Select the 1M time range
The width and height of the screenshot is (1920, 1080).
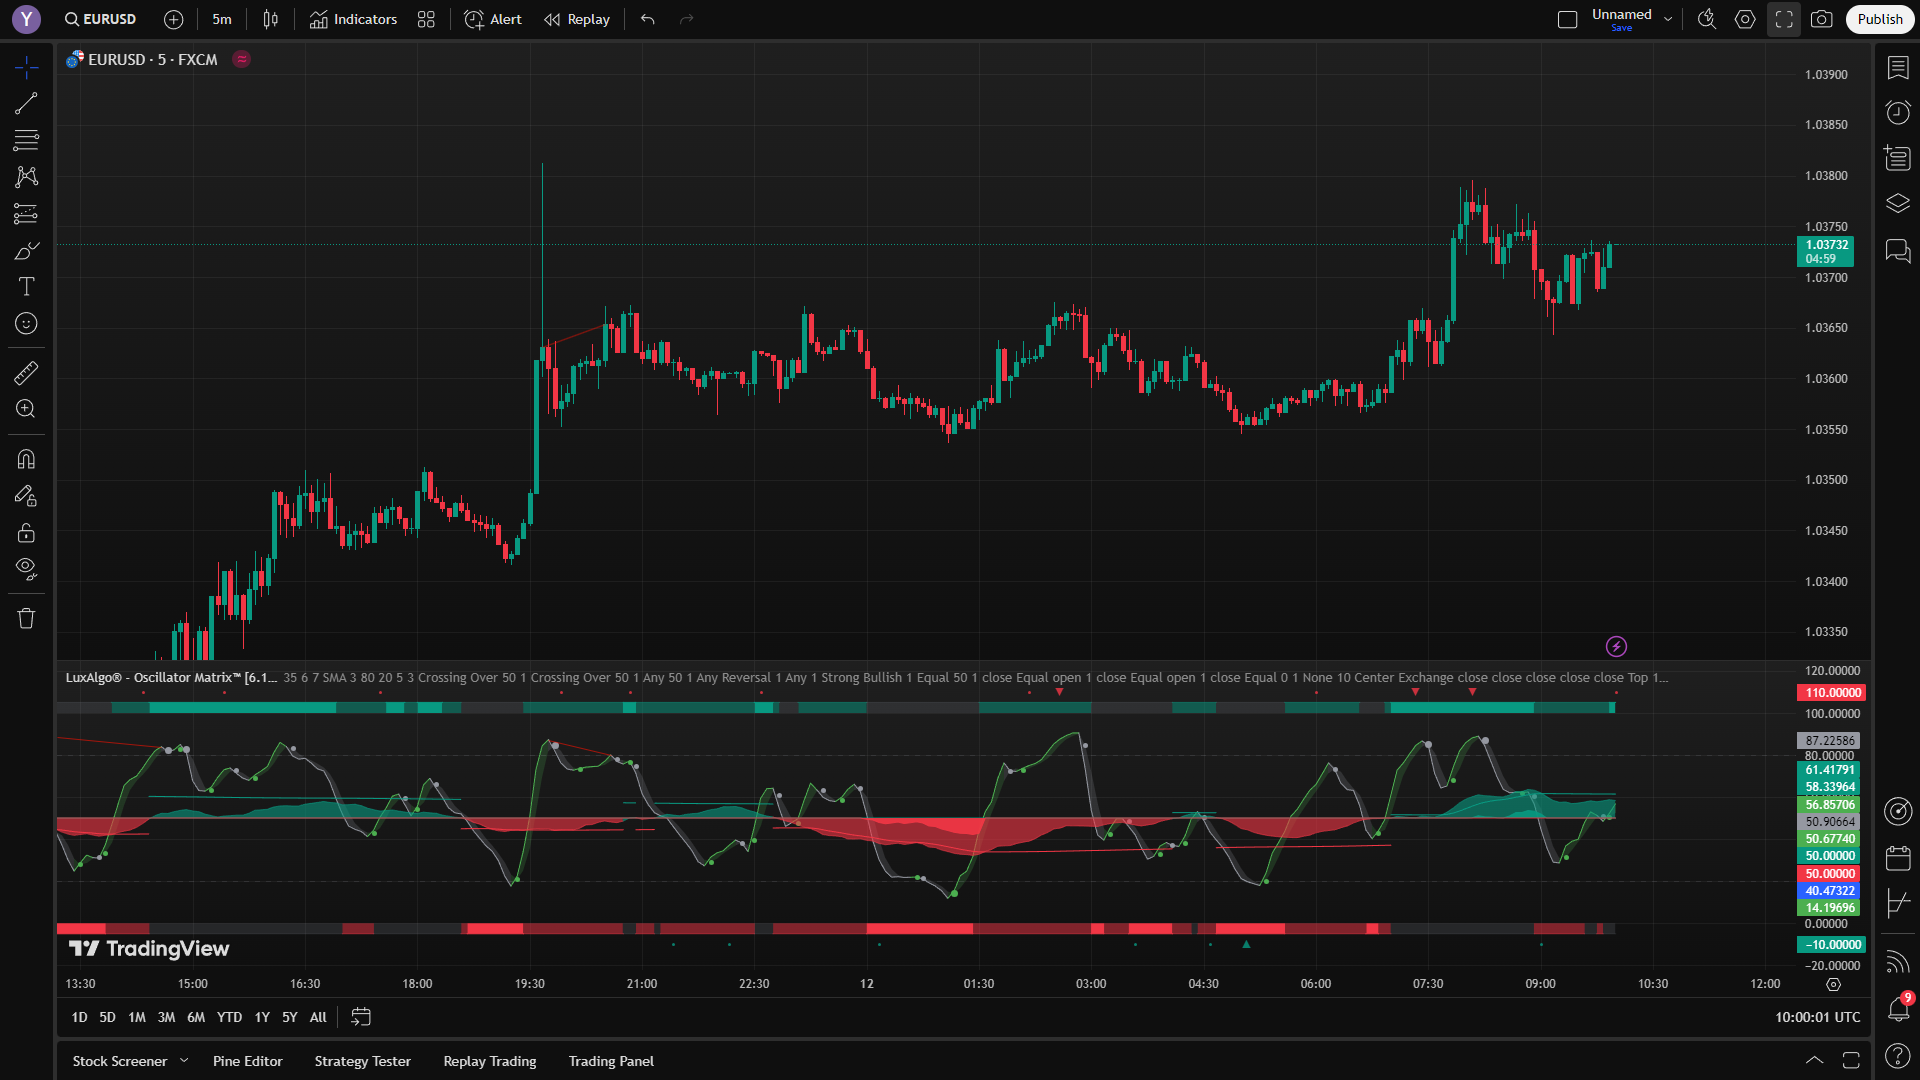[x=137, y=1017]
